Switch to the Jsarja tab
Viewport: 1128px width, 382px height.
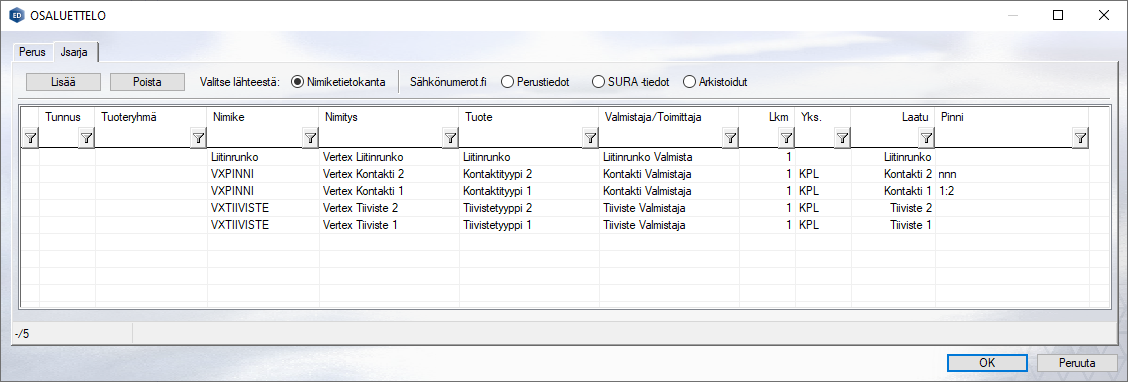click(x=75, y=52)
